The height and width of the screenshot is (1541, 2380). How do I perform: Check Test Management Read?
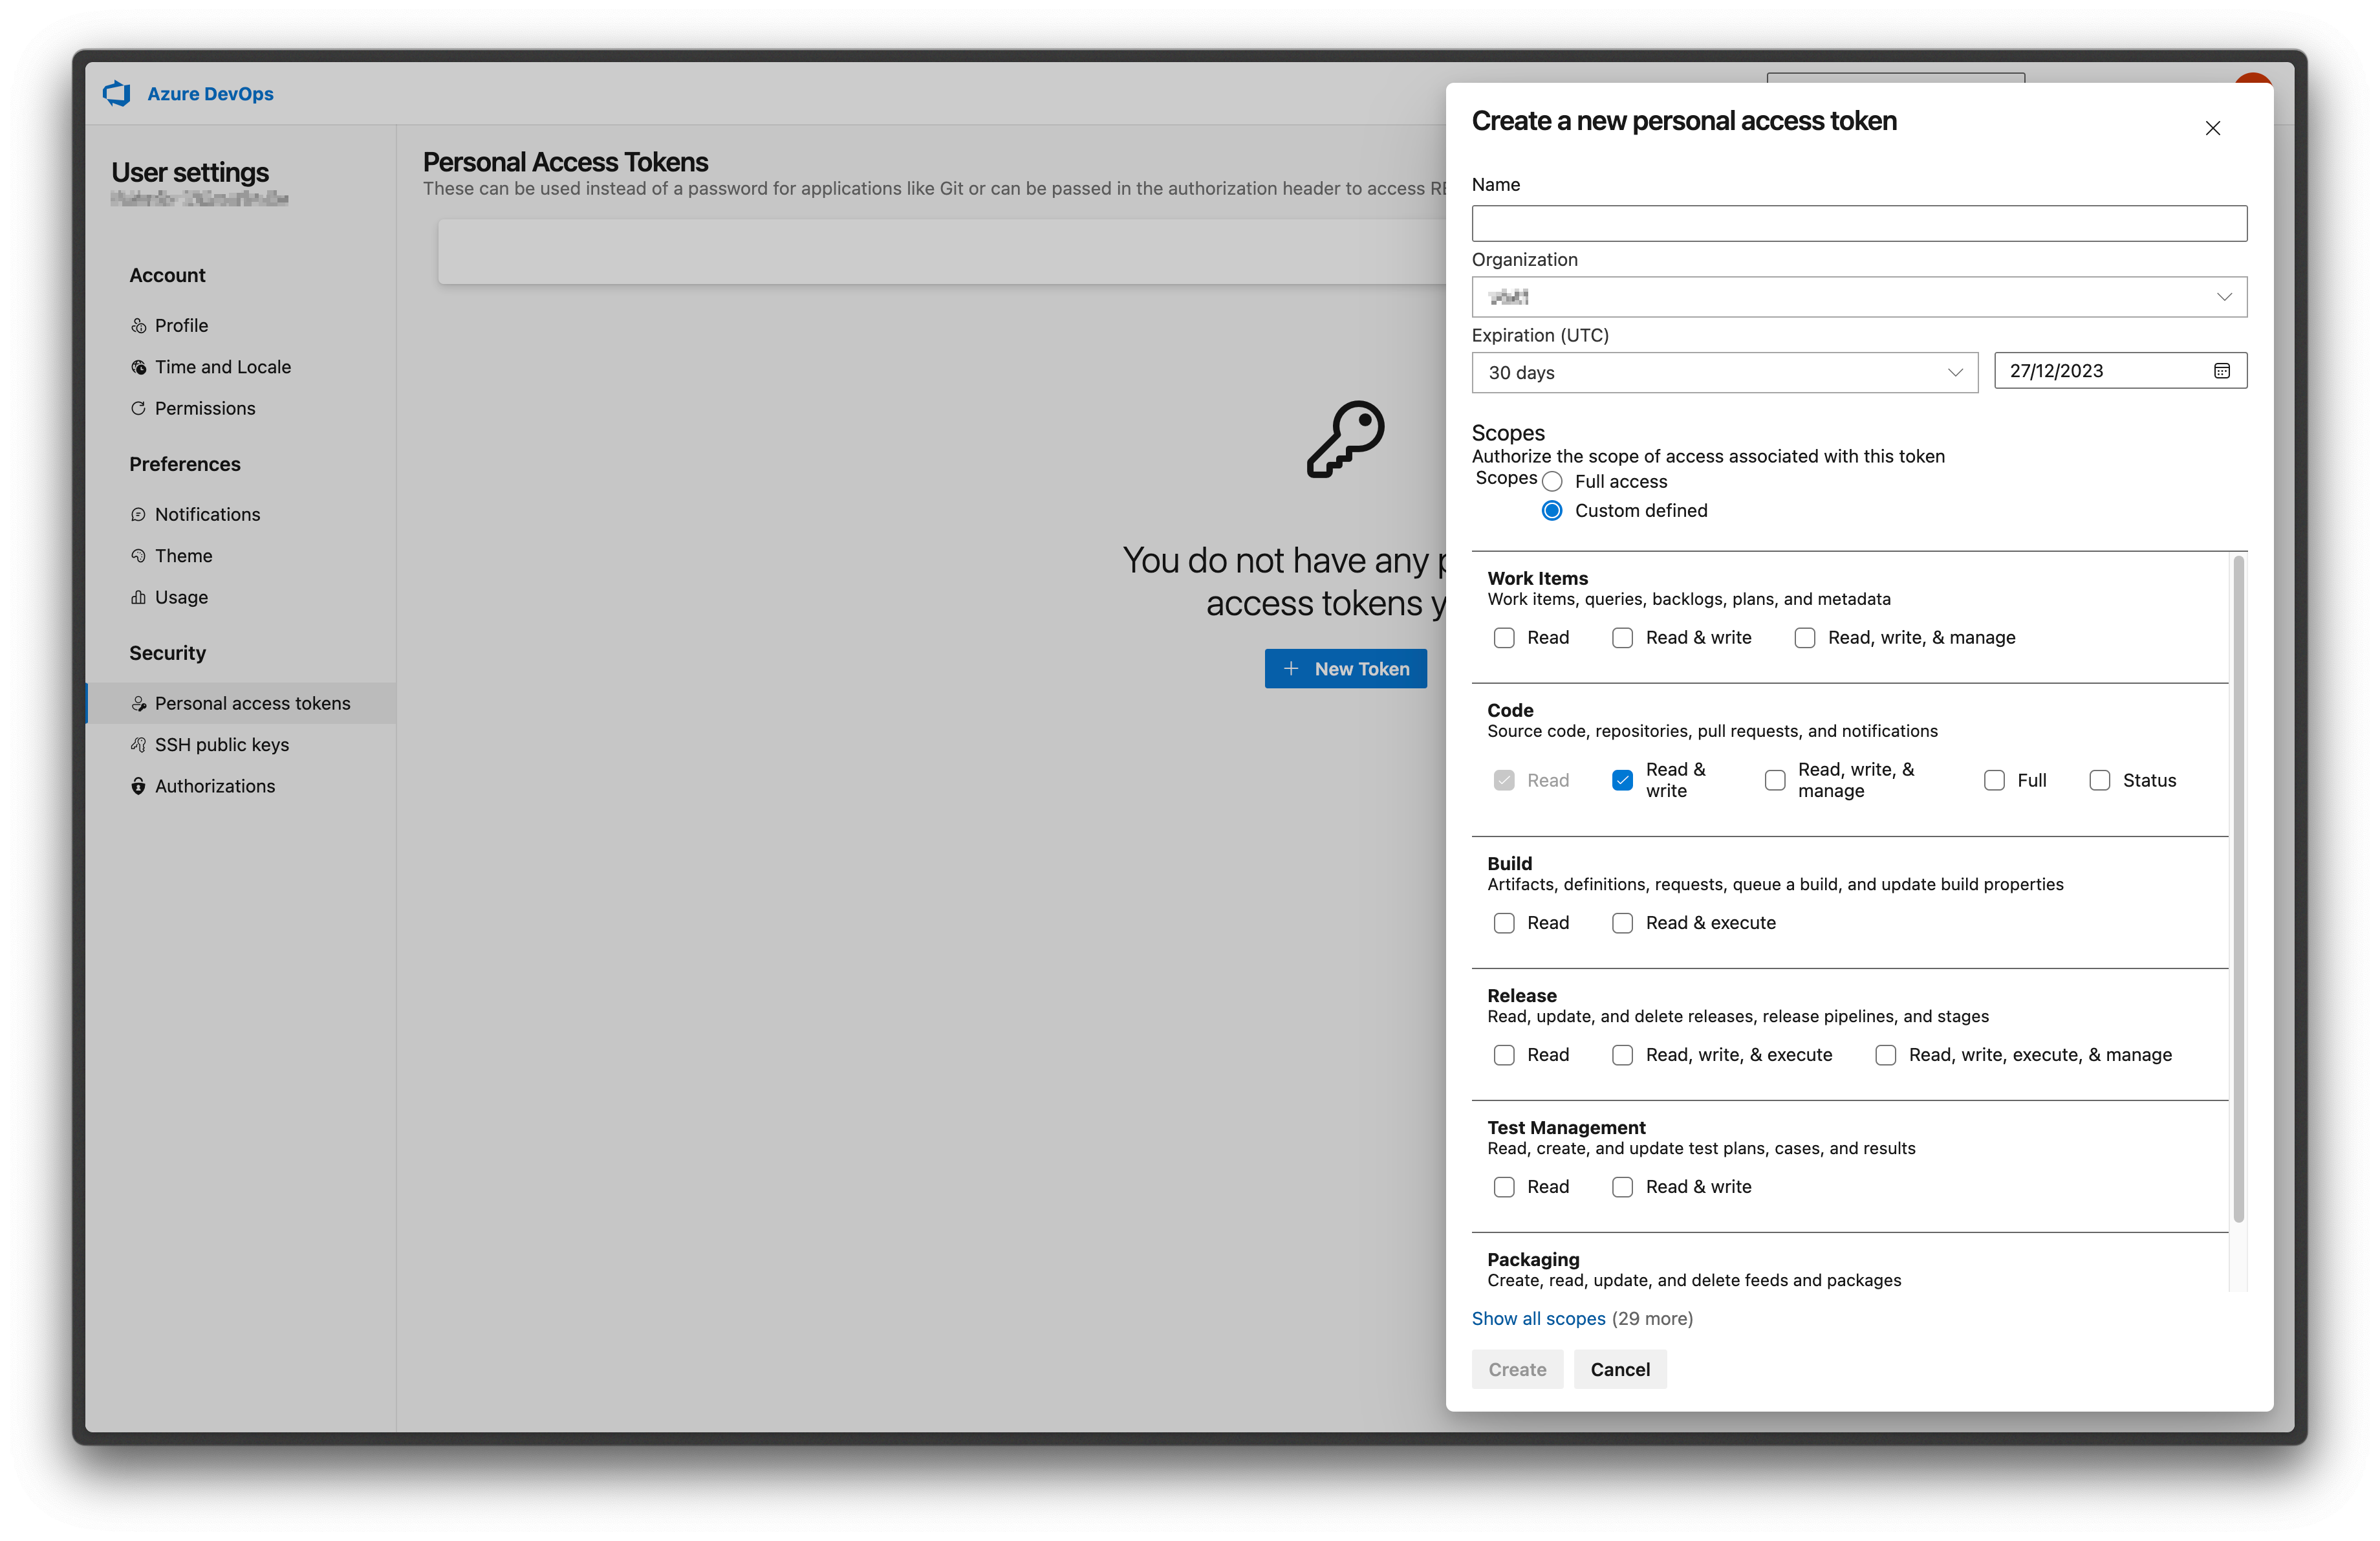(x=1504, y=1187)
